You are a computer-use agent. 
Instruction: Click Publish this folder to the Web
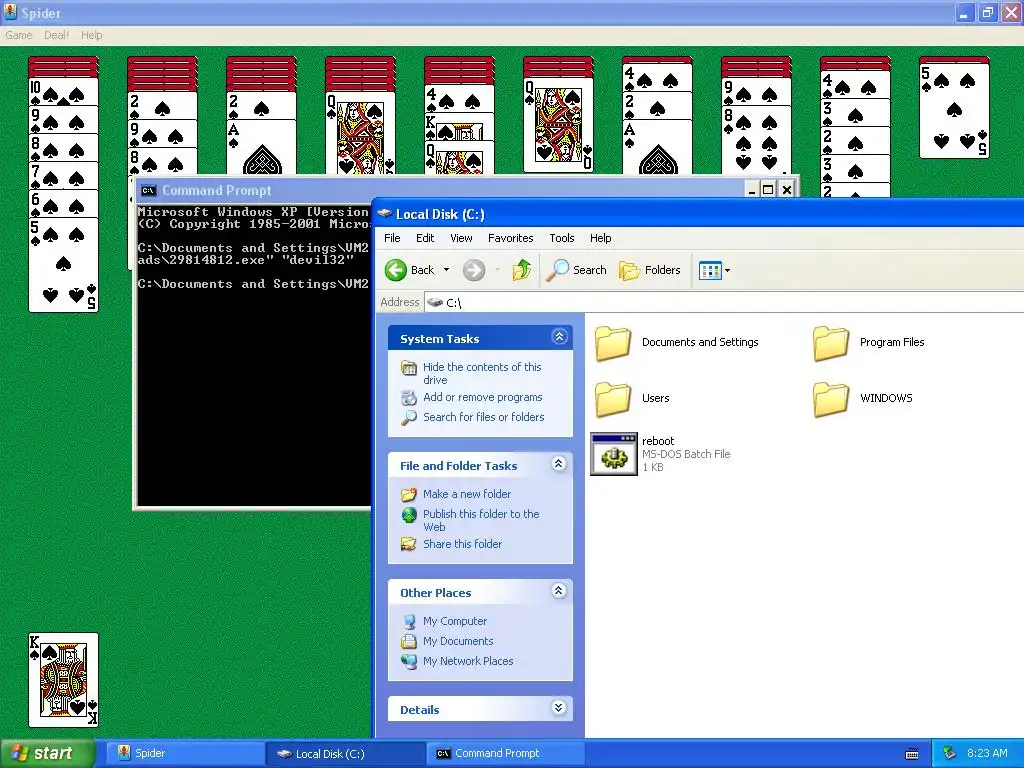pos(481,520)
